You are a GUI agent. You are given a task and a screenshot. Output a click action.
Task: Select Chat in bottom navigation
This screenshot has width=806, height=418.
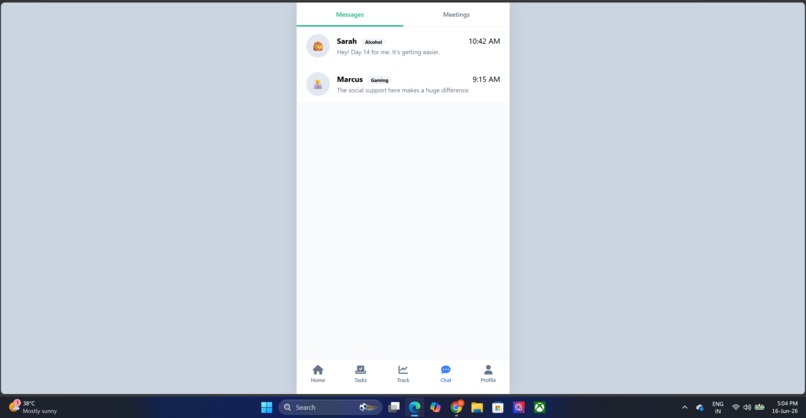coord(446,374)
